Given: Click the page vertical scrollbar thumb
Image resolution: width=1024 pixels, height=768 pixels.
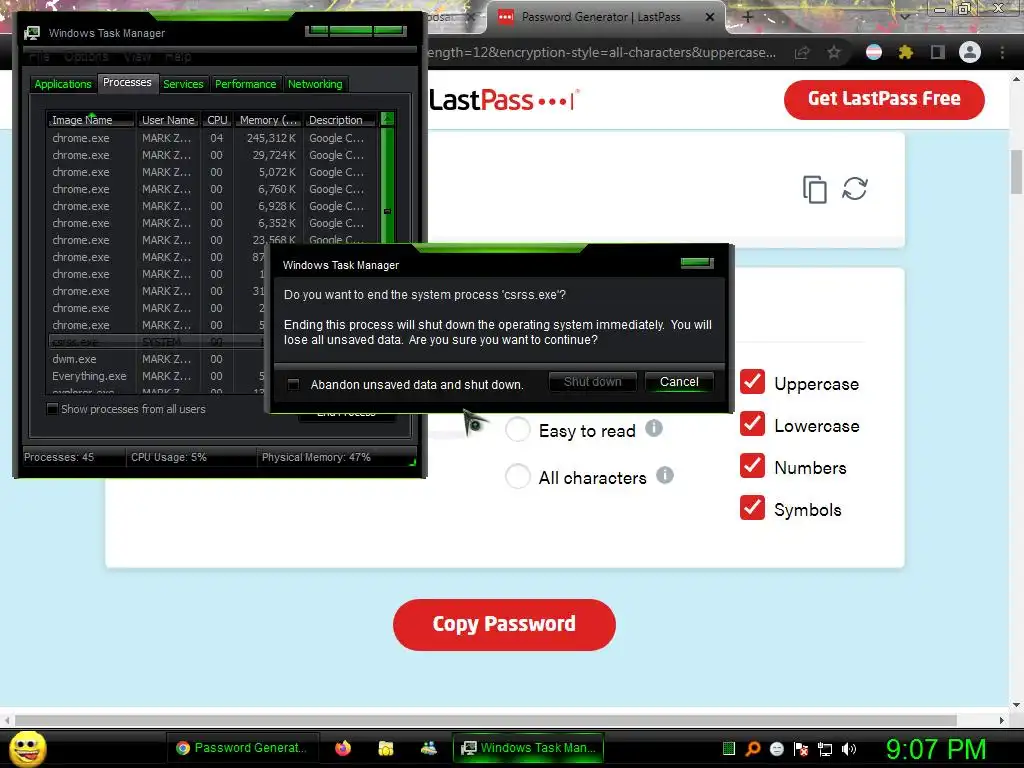Looking at the screenshot, I should (1016, 172).
